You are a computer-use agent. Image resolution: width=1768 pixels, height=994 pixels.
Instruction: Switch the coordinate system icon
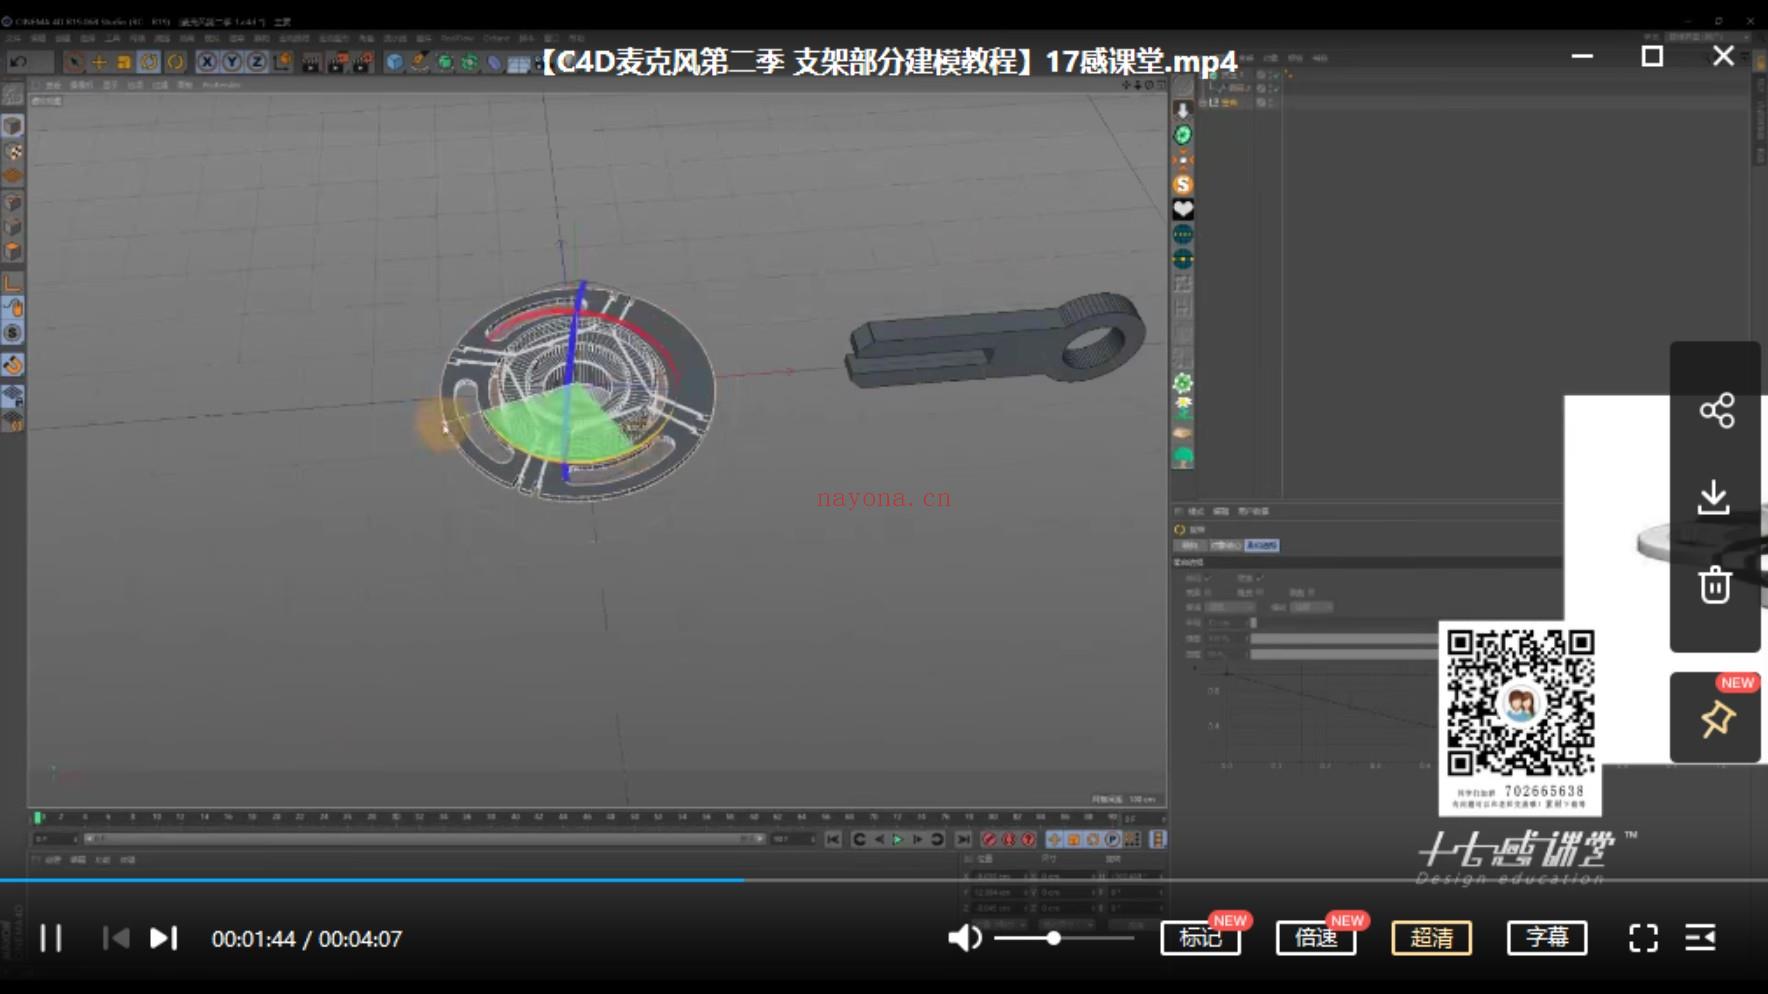283,62
